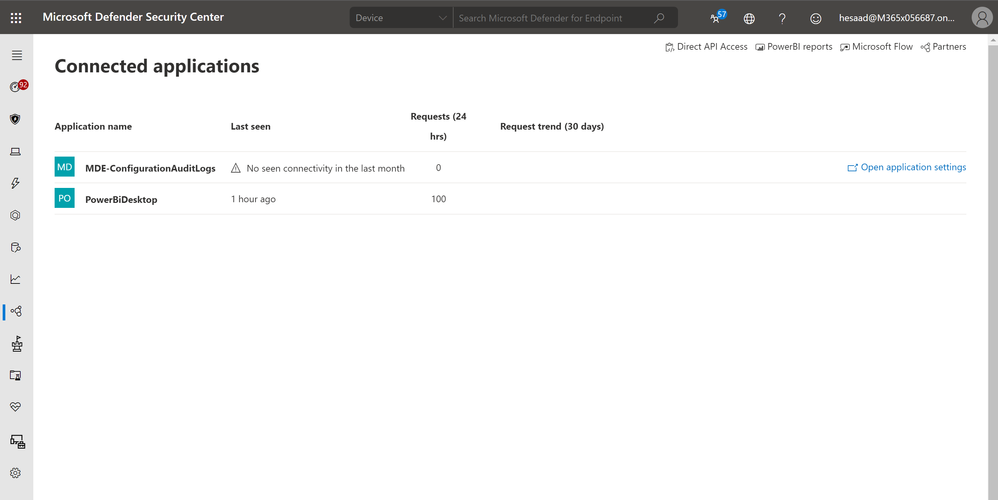Select PowerBiDesktop application name
998x500 pixels.
pyautogui.click(x=121, y=200)
